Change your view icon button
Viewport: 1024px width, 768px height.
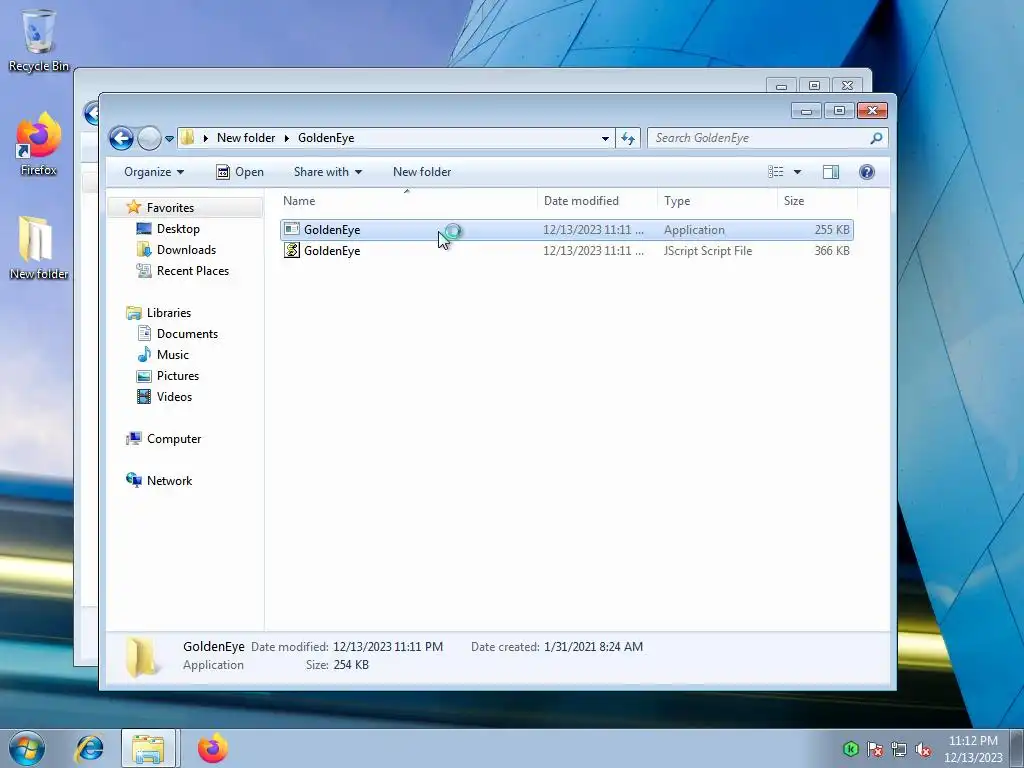775,172
